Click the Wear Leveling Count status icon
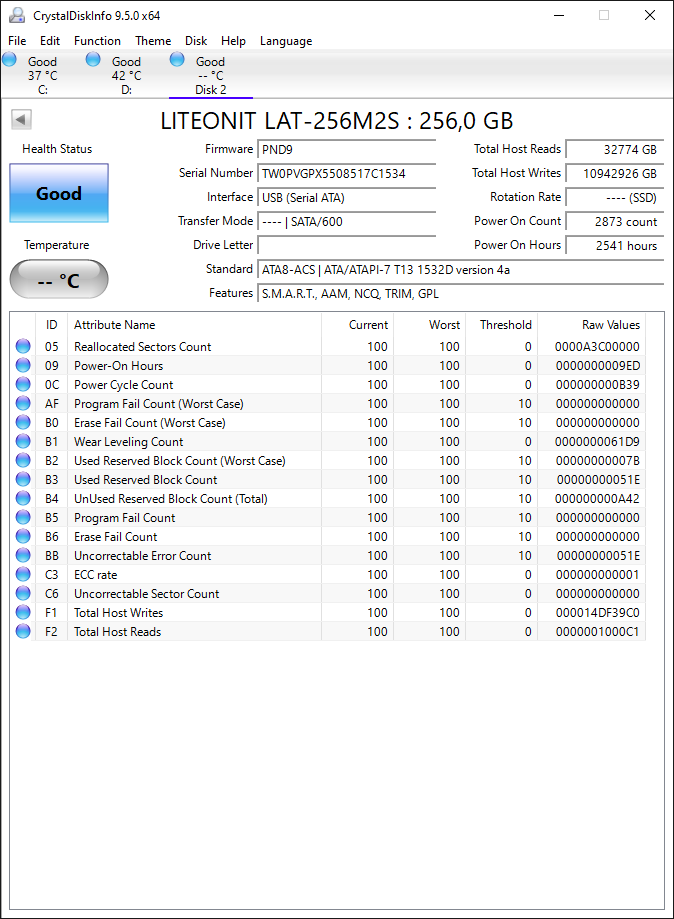 coord(23,441)
